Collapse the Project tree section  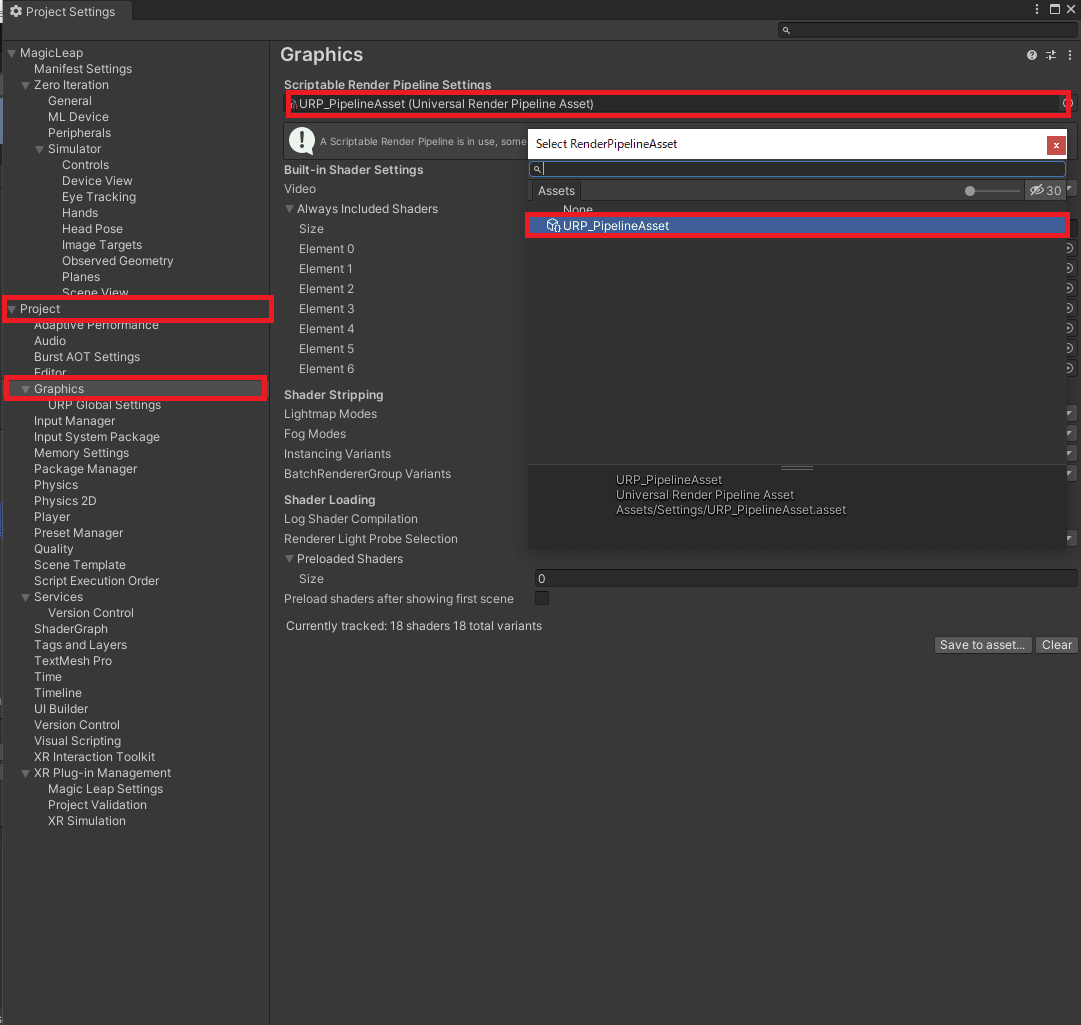pos(11,309)
